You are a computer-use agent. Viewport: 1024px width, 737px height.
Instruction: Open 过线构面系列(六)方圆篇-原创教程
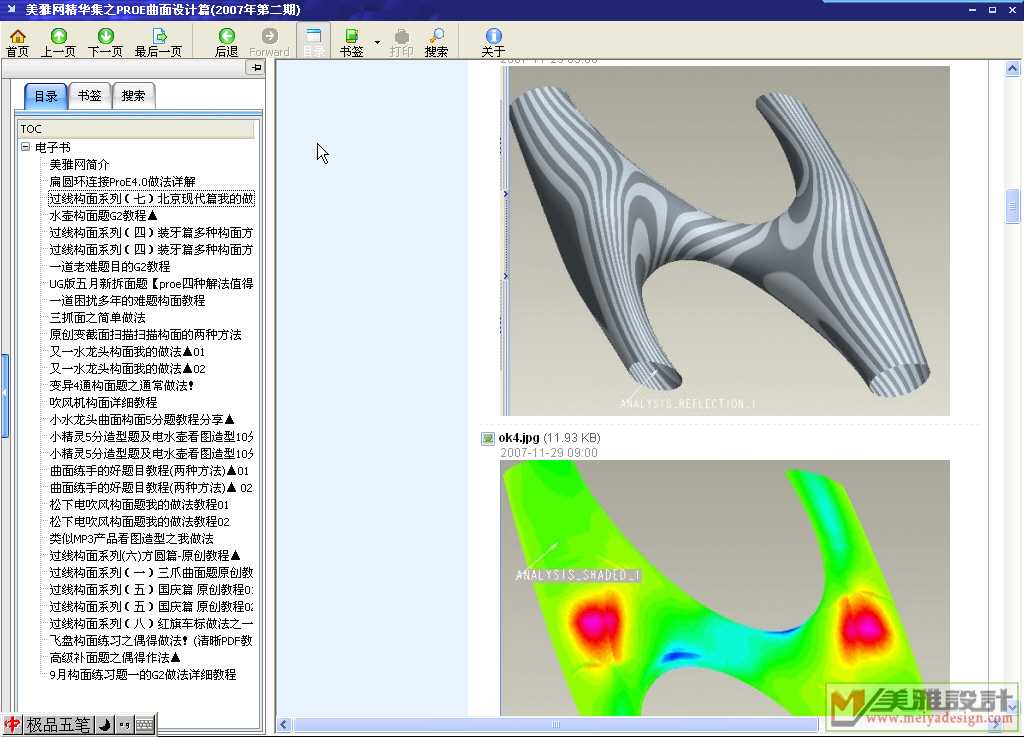click(x=145, y=555)
